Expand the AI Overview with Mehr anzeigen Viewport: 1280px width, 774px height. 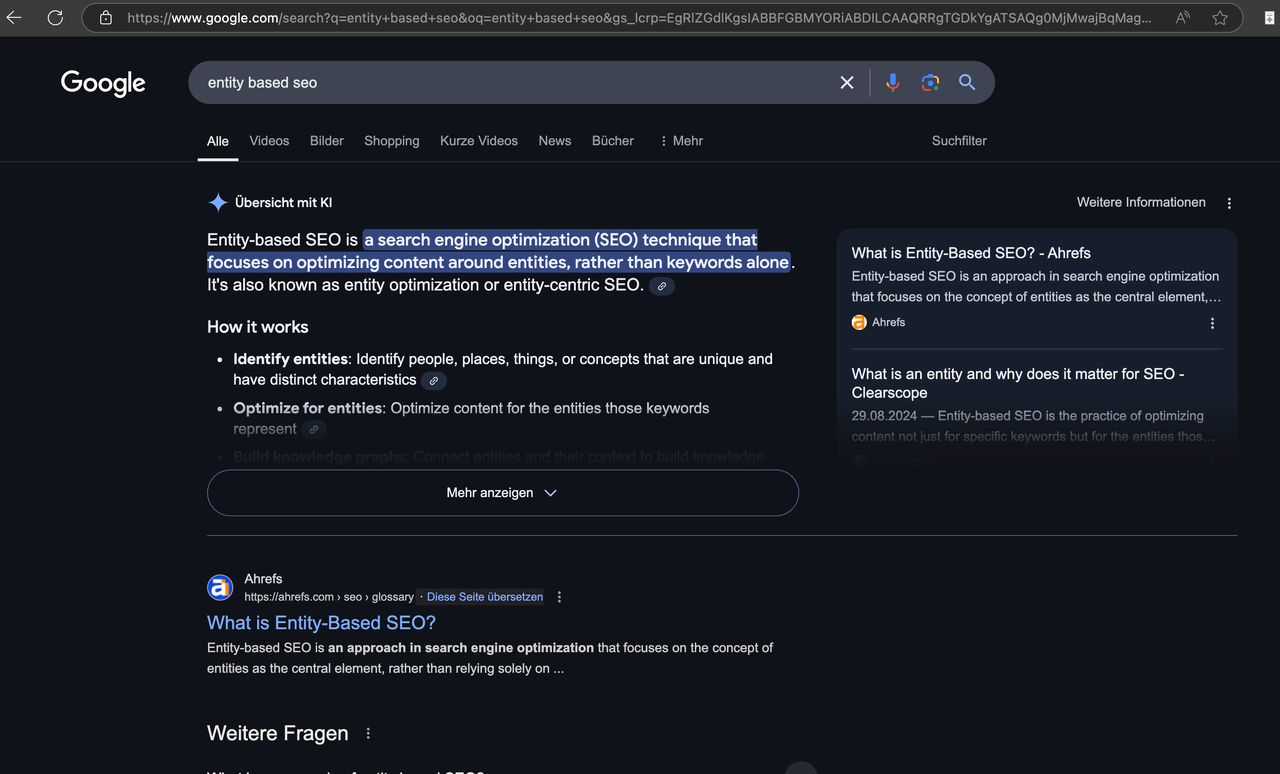pos(502,492)
